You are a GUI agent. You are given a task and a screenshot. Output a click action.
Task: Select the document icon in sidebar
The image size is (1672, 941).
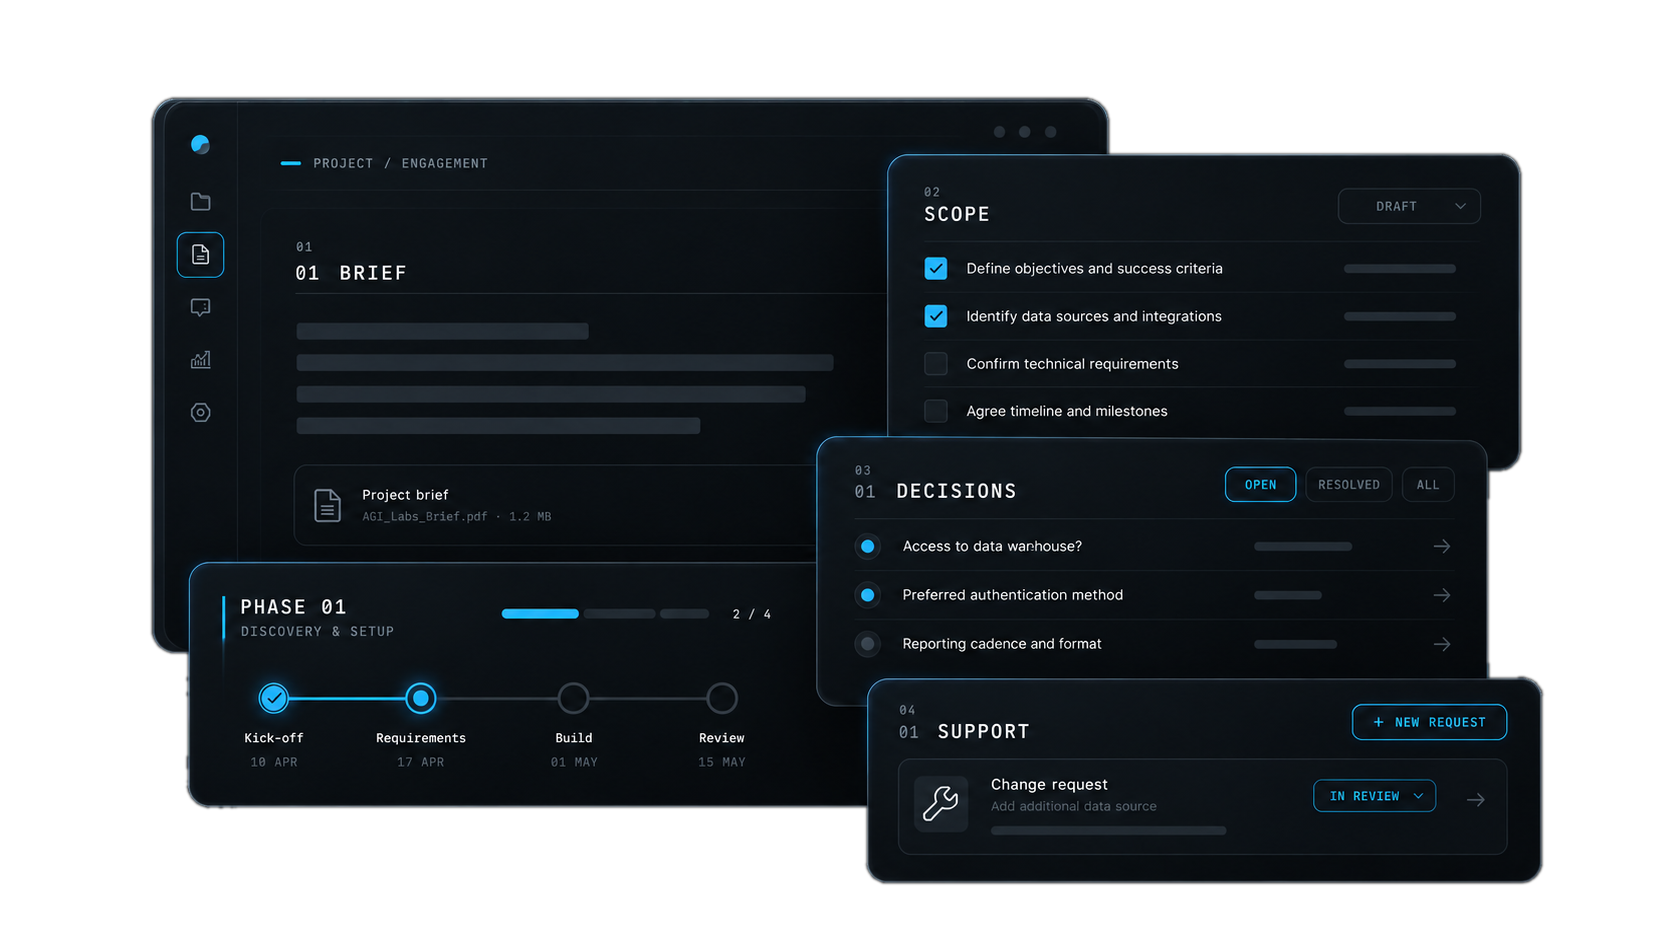tap(200, 255)
